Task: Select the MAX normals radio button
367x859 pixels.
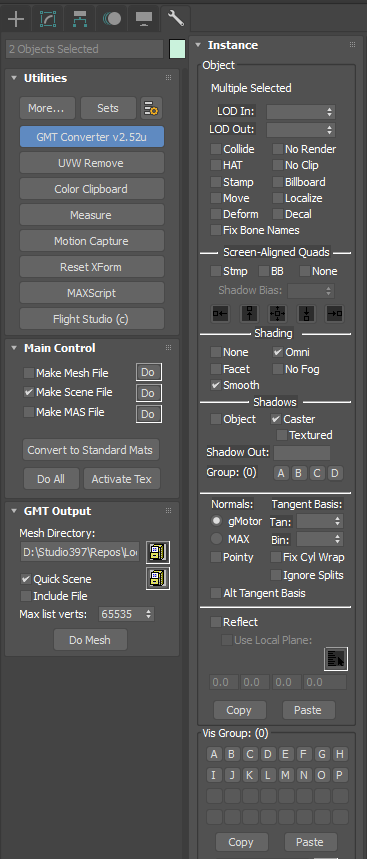Action: point(217,539)
